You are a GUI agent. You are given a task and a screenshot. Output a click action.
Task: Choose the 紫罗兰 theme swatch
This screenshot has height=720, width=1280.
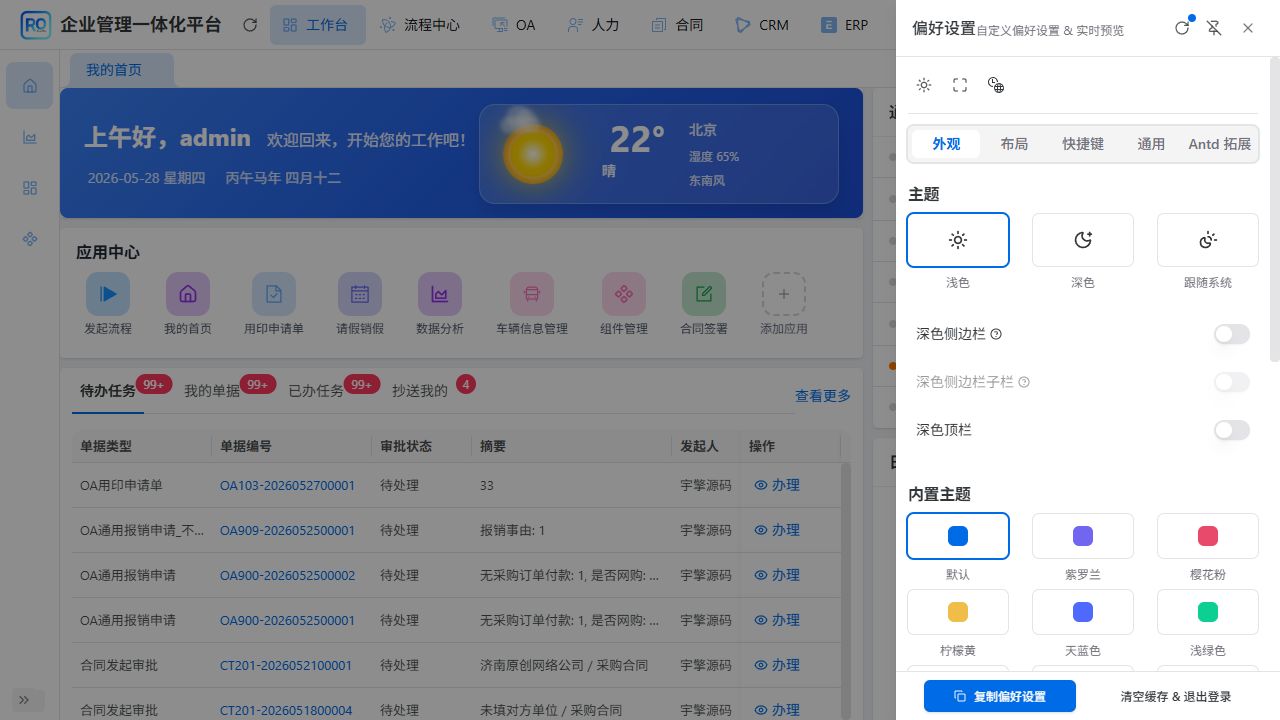click(x=1083, y=536)
